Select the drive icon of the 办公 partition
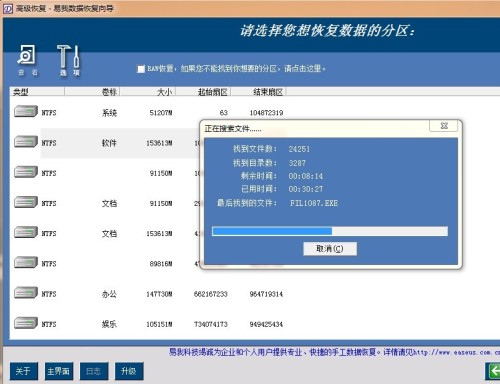This screenshot has width=500, height=384. click(x=26, y=293)
